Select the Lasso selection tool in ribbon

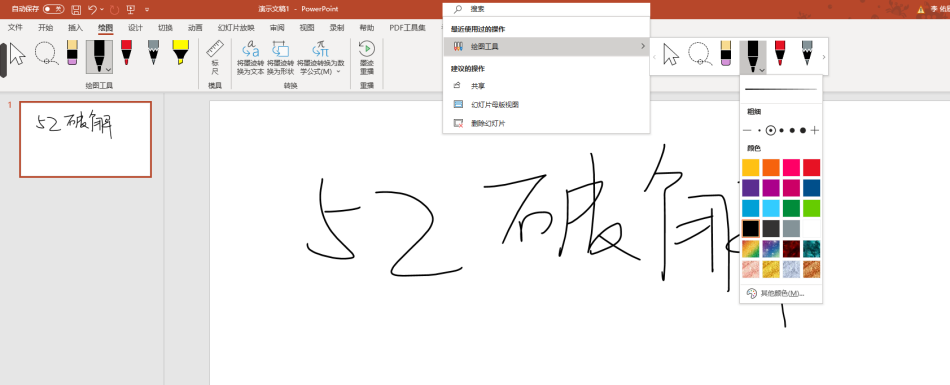(x=46, y=53)
